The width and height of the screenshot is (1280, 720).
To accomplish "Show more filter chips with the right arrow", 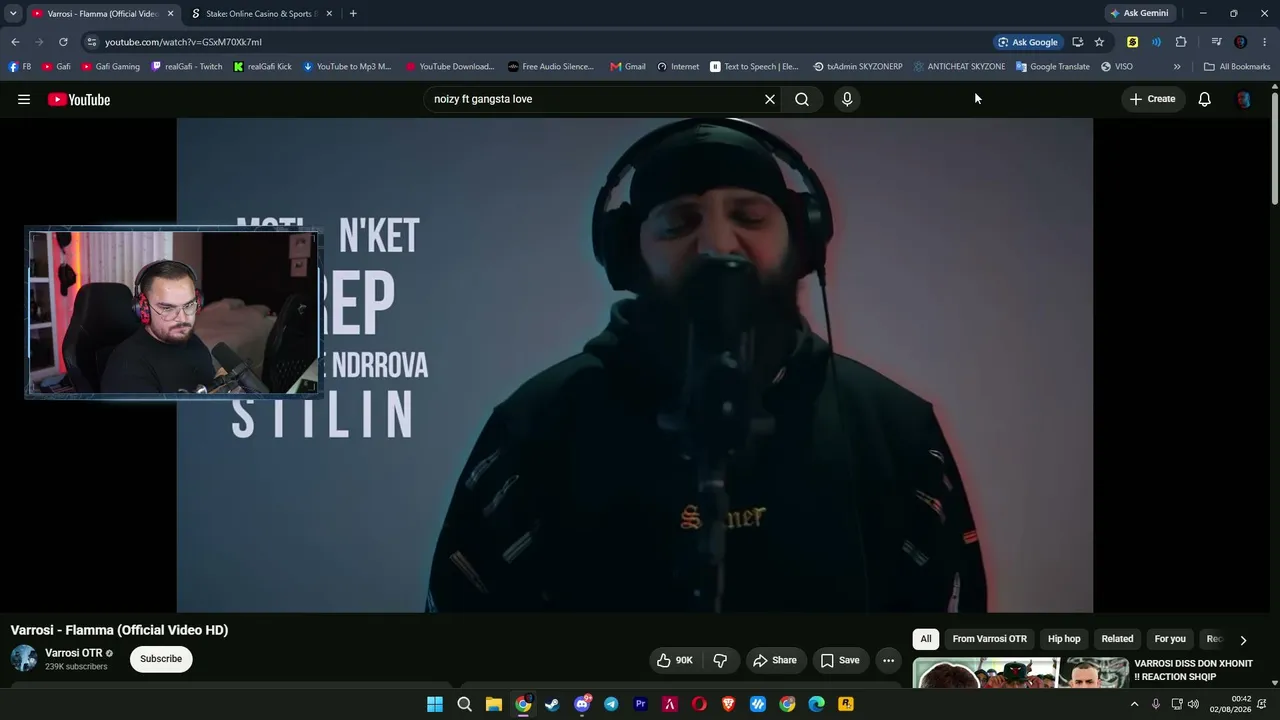I will tap(1243, 640).
